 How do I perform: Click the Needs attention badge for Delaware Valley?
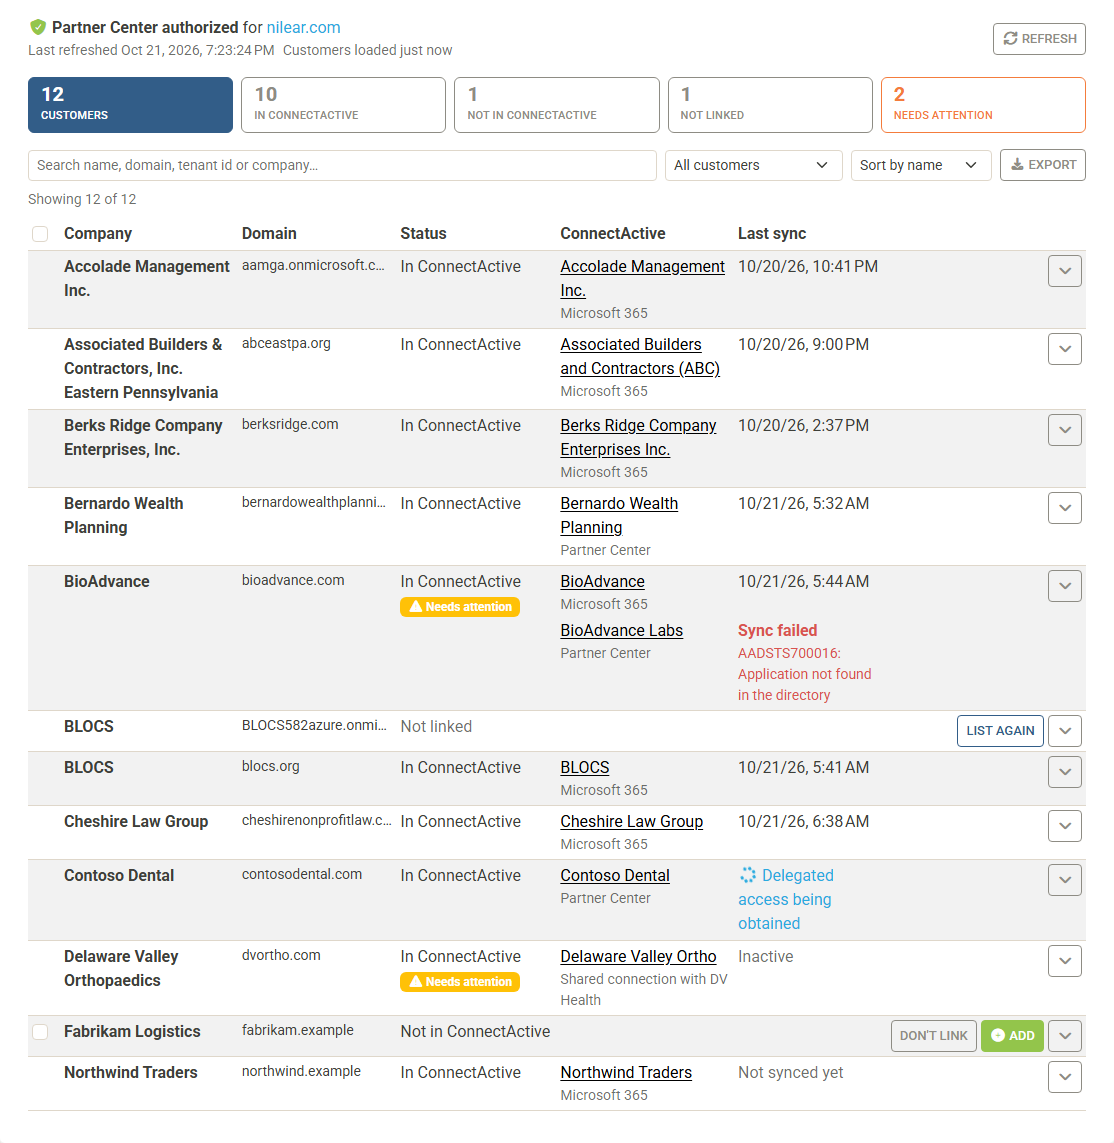pos(460,981)
